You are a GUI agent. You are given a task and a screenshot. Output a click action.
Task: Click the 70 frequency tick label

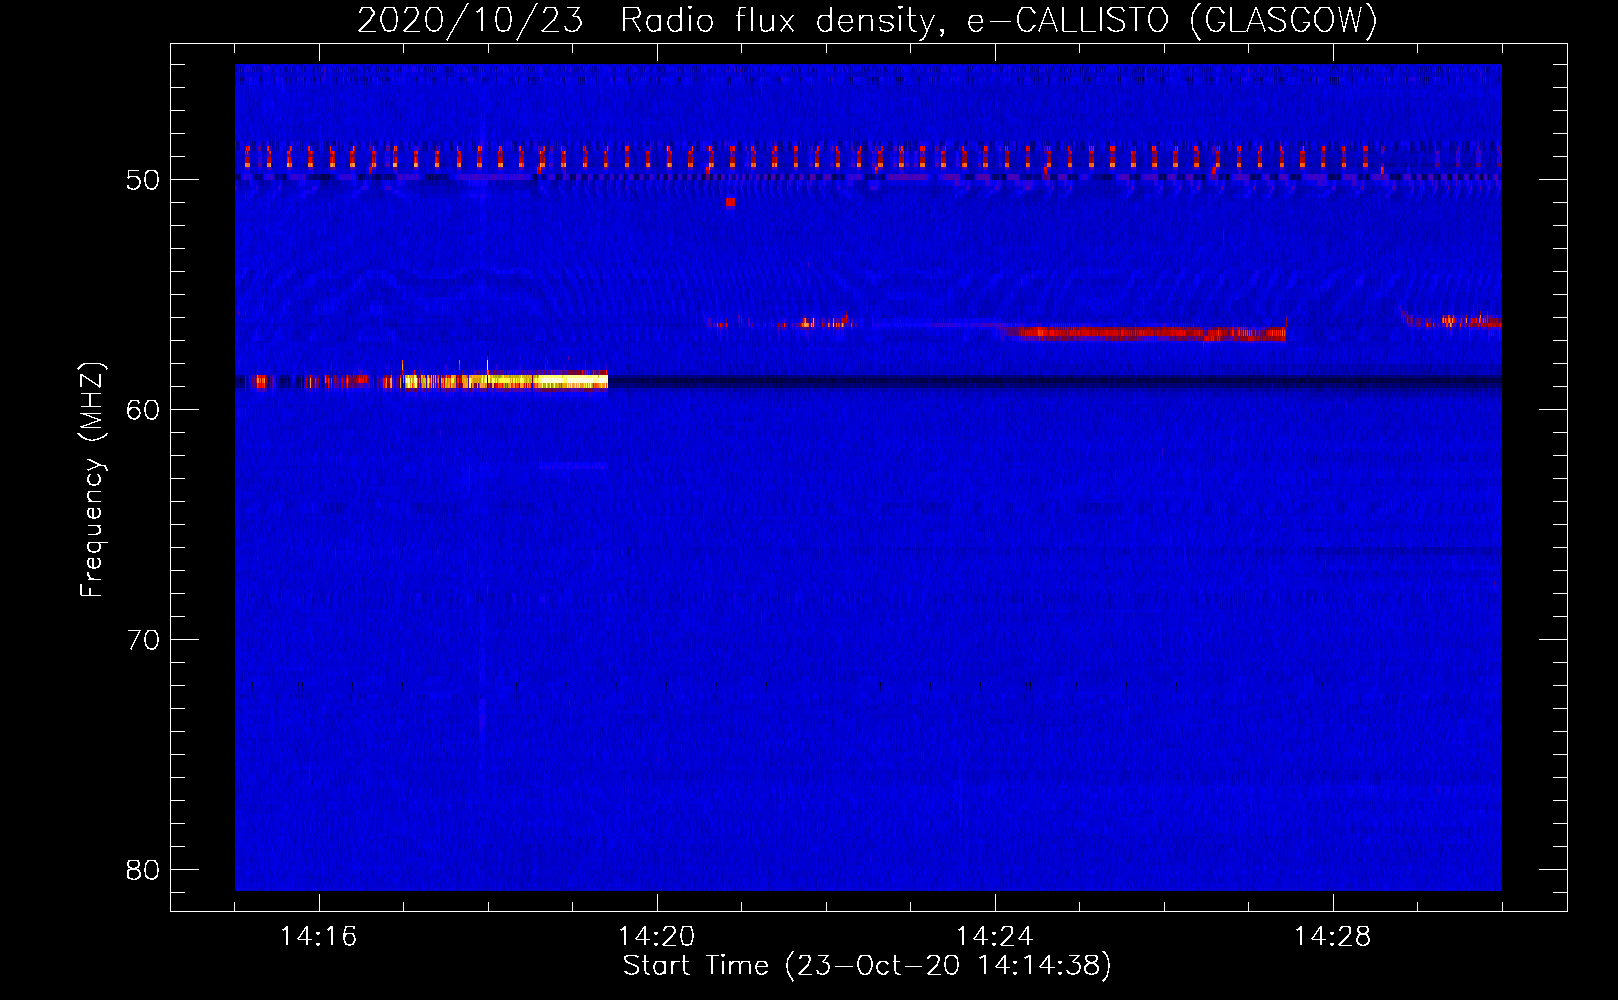(x=143, y=640)
